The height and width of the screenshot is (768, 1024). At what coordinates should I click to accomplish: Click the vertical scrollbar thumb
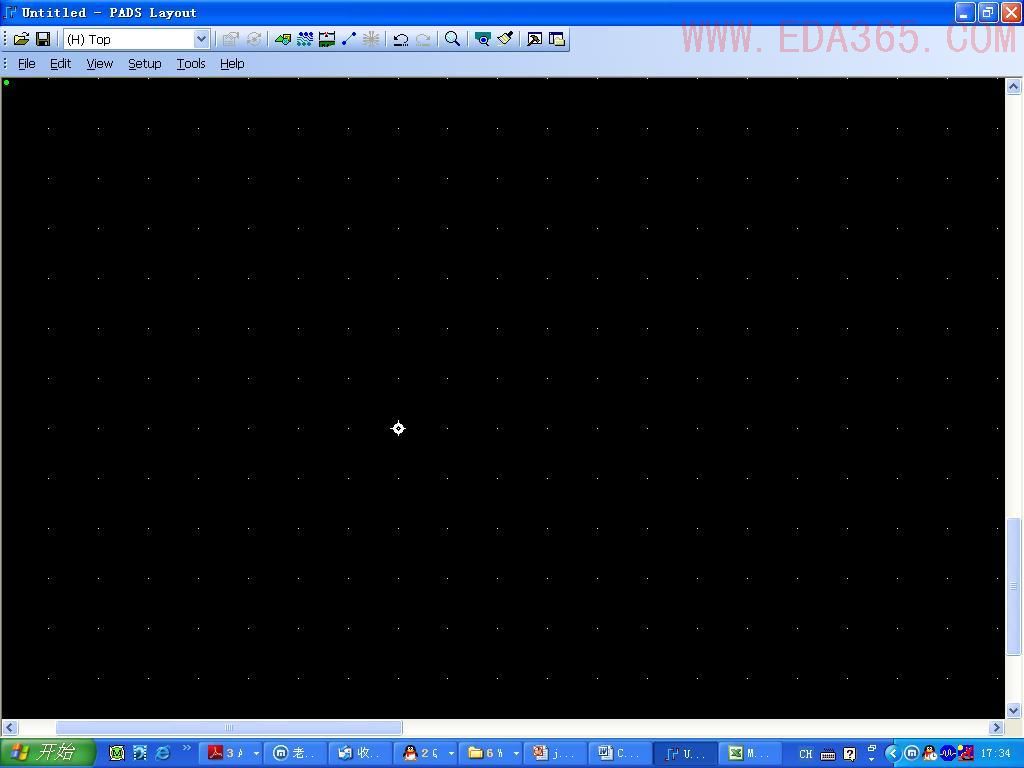[1014, 586]
